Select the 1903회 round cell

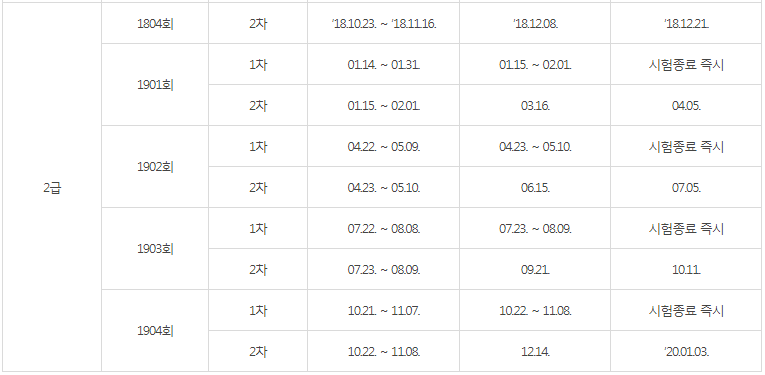point(155,249)
